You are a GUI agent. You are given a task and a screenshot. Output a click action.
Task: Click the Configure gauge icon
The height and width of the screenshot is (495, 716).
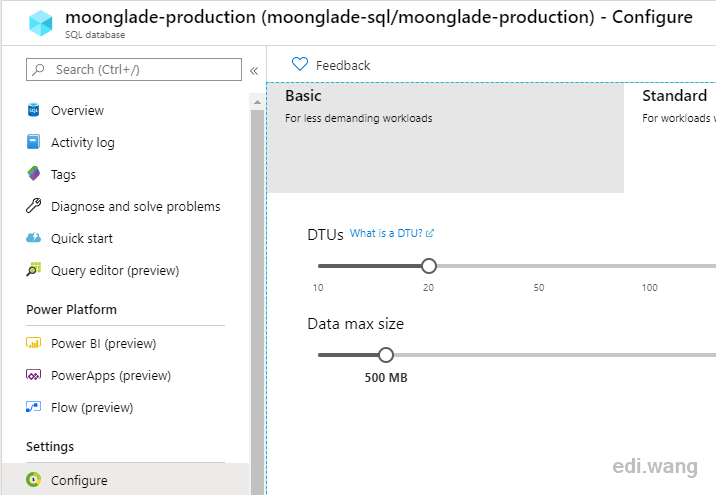click(x=33, y=479)
